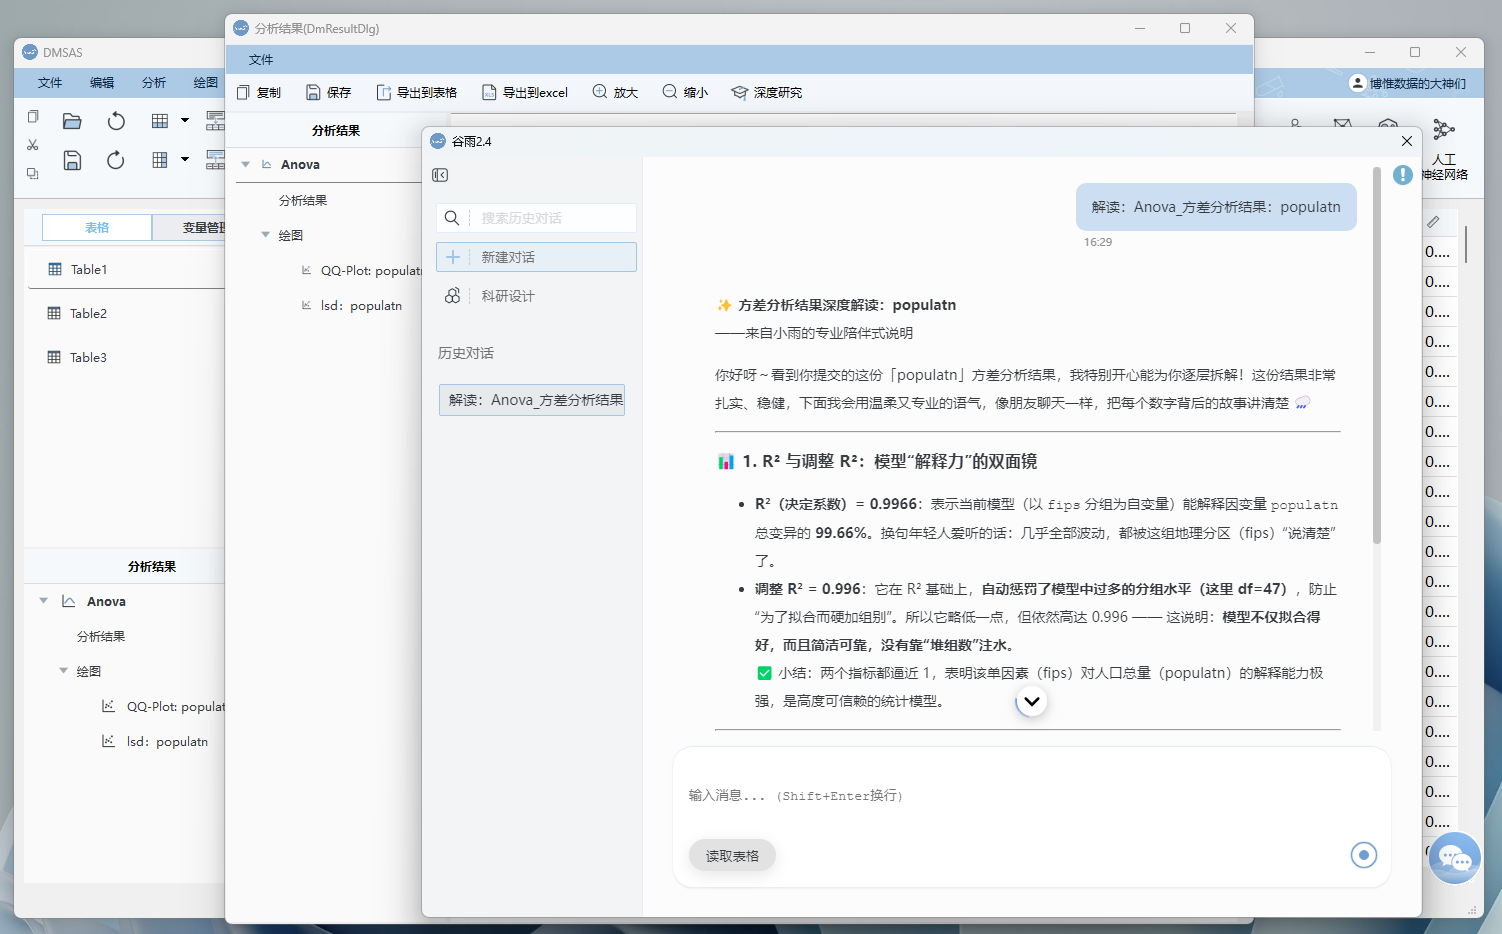Open the 人工神经网络 neural network tool
The width and height of the screenshot is (1502, 934).
click(x=1444, y=149)
